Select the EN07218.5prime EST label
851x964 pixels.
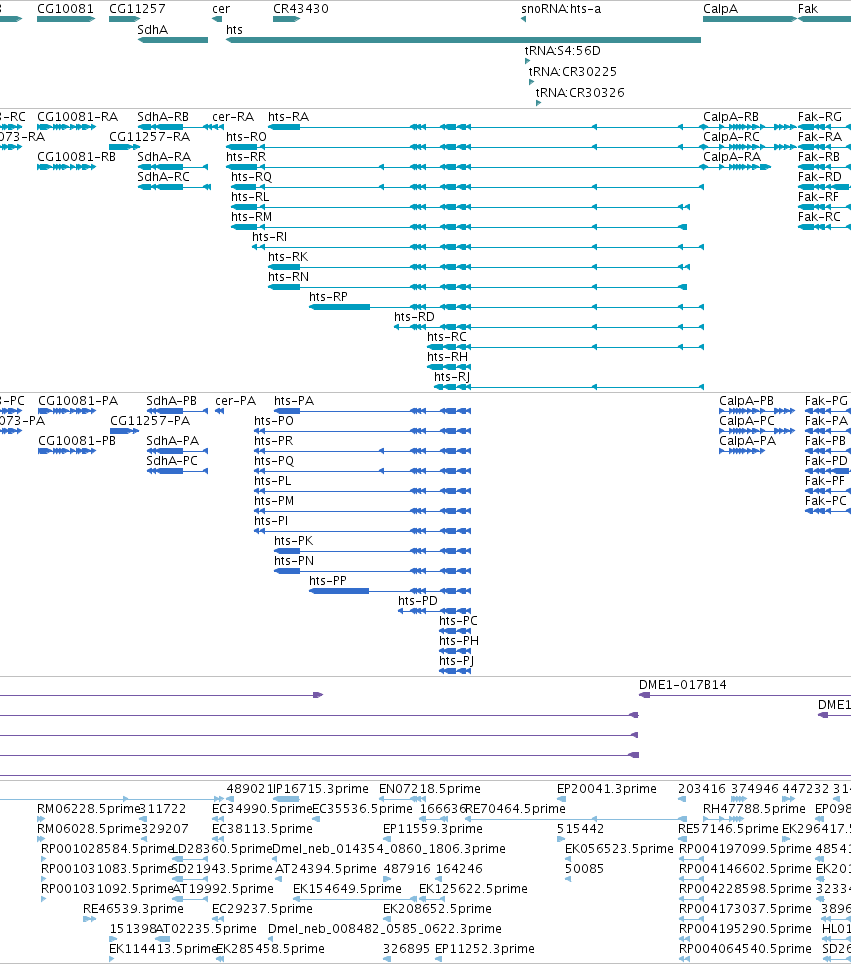click(x=430, y=788)
